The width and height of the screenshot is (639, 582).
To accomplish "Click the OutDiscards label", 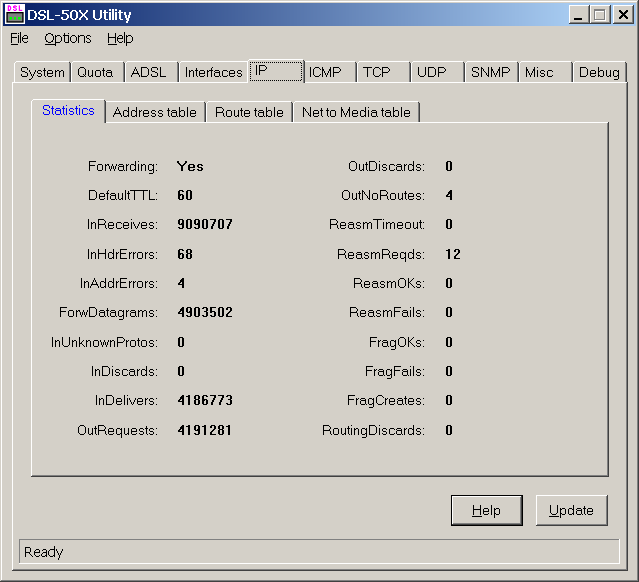I will pos(386,166).
